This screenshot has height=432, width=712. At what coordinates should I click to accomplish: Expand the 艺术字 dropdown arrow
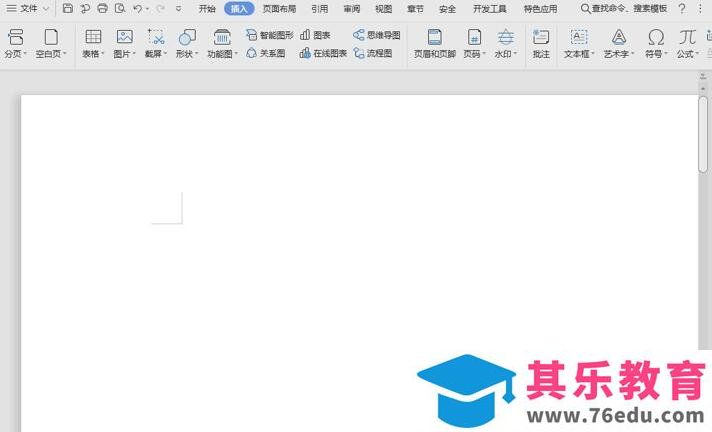(633, 54)
